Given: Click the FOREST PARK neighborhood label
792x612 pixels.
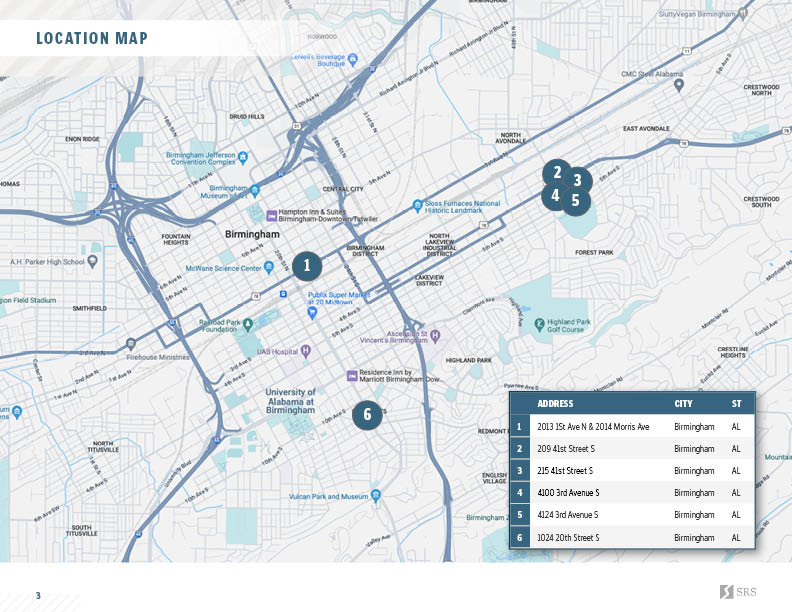Looking at the screenshot, I should 594,252.
